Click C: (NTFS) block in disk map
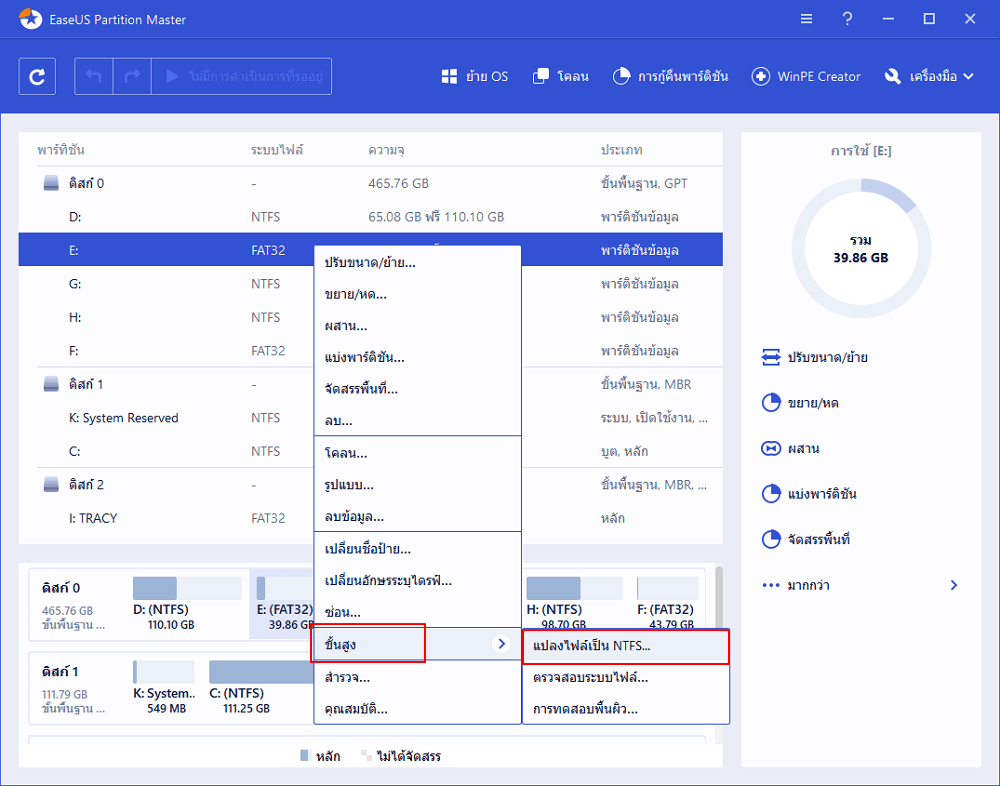The height and width of the screenshot is (786, 1000). [x=261, y=687]
